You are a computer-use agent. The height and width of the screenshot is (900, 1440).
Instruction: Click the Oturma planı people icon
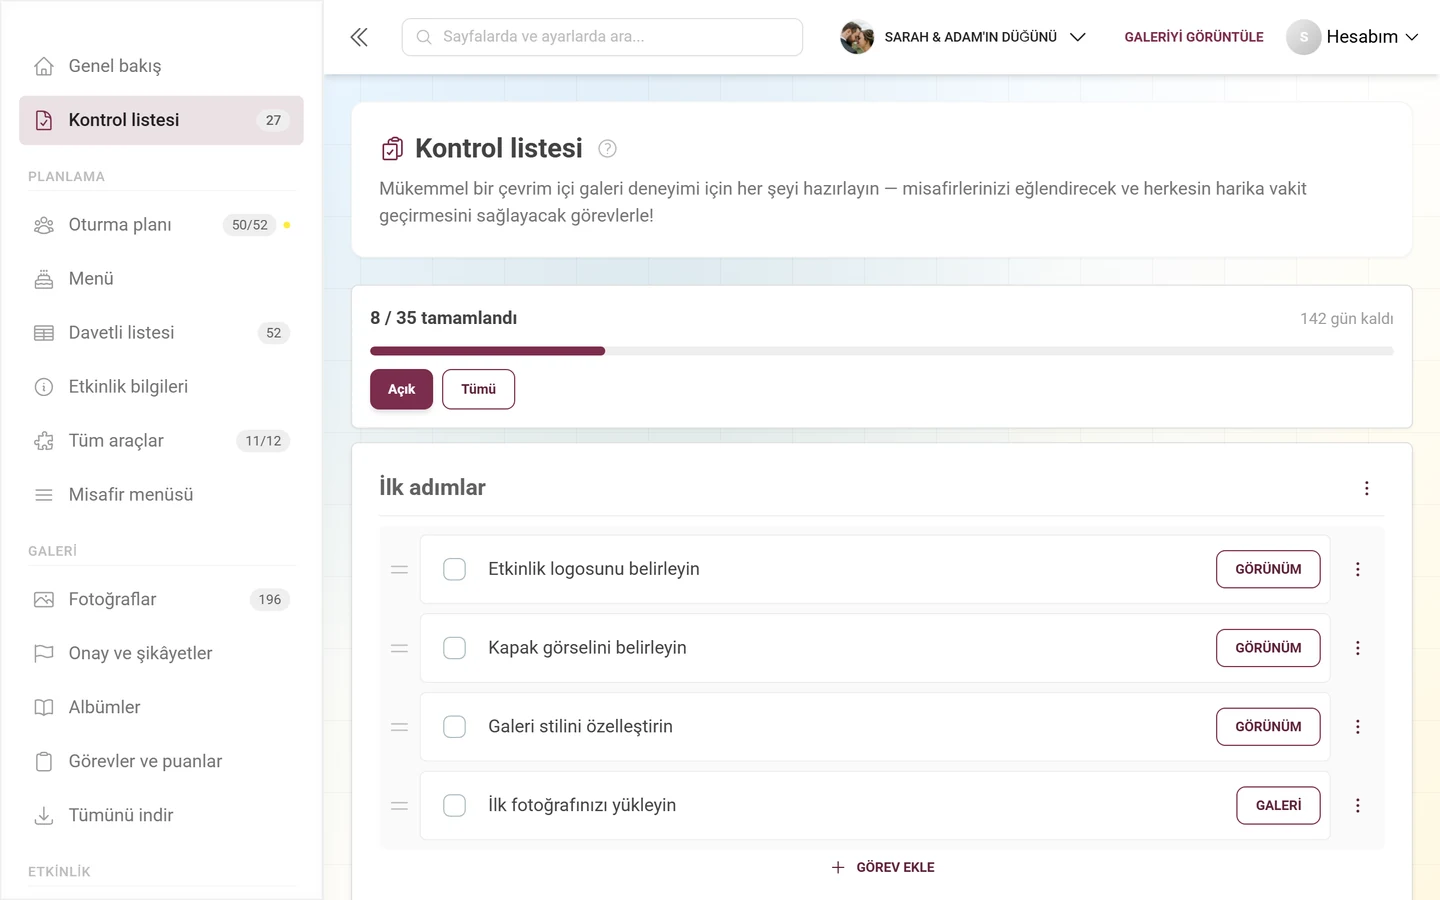click(x=44, y=225)
